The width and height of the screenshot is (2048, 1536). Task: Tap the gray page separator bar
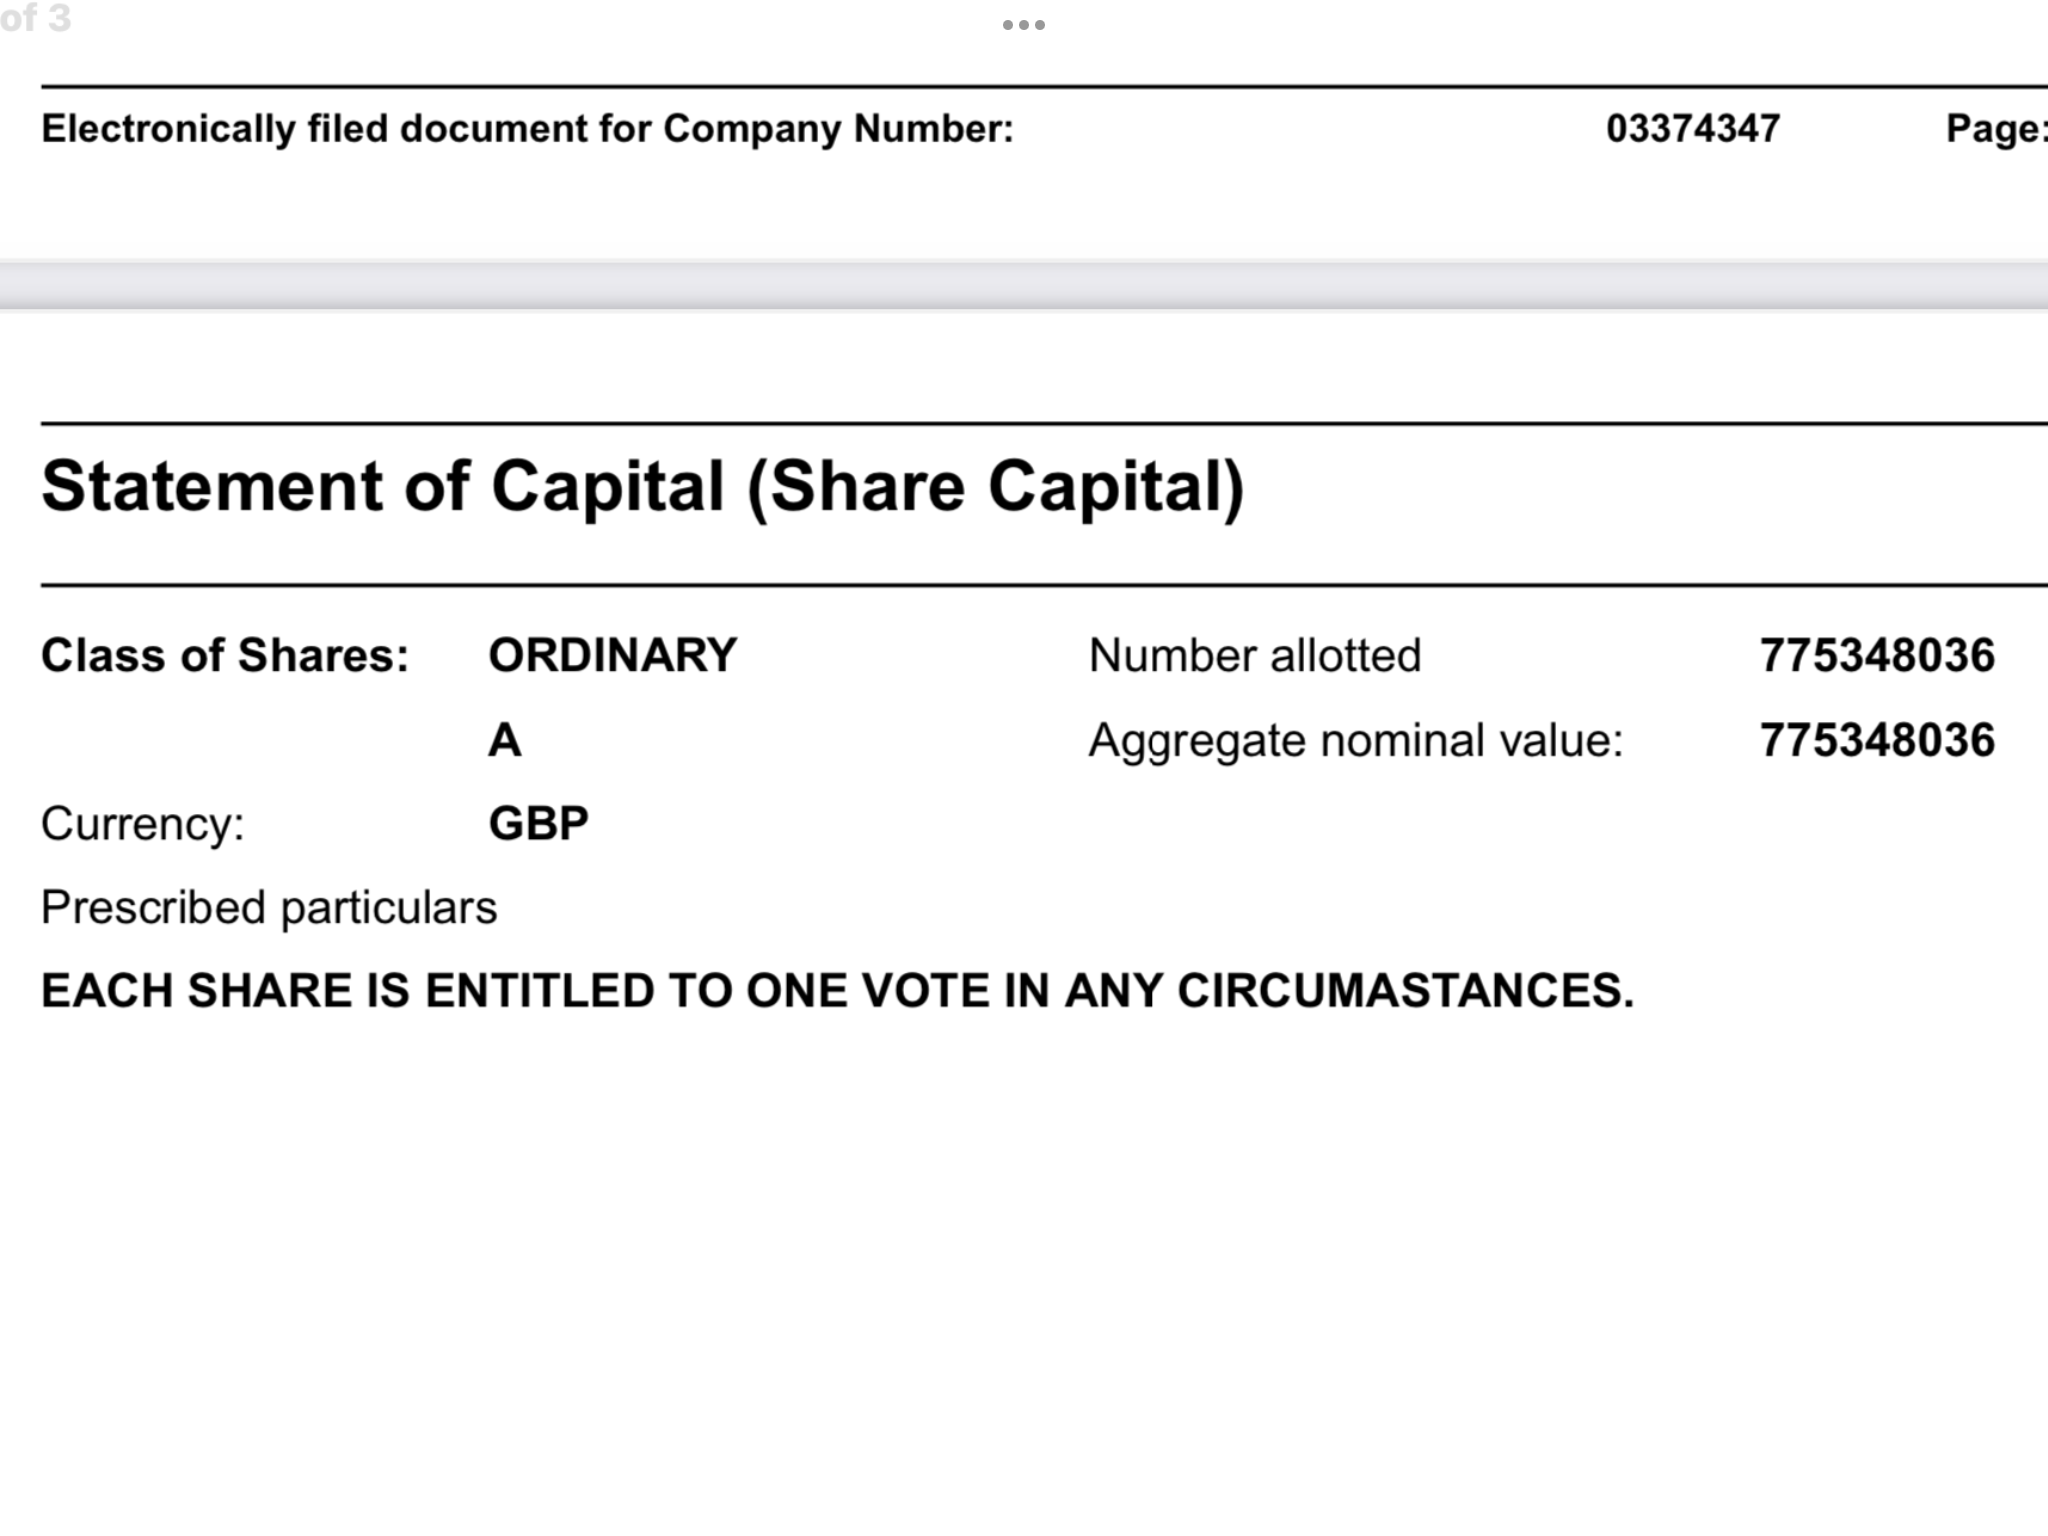tap(1024, 286)
